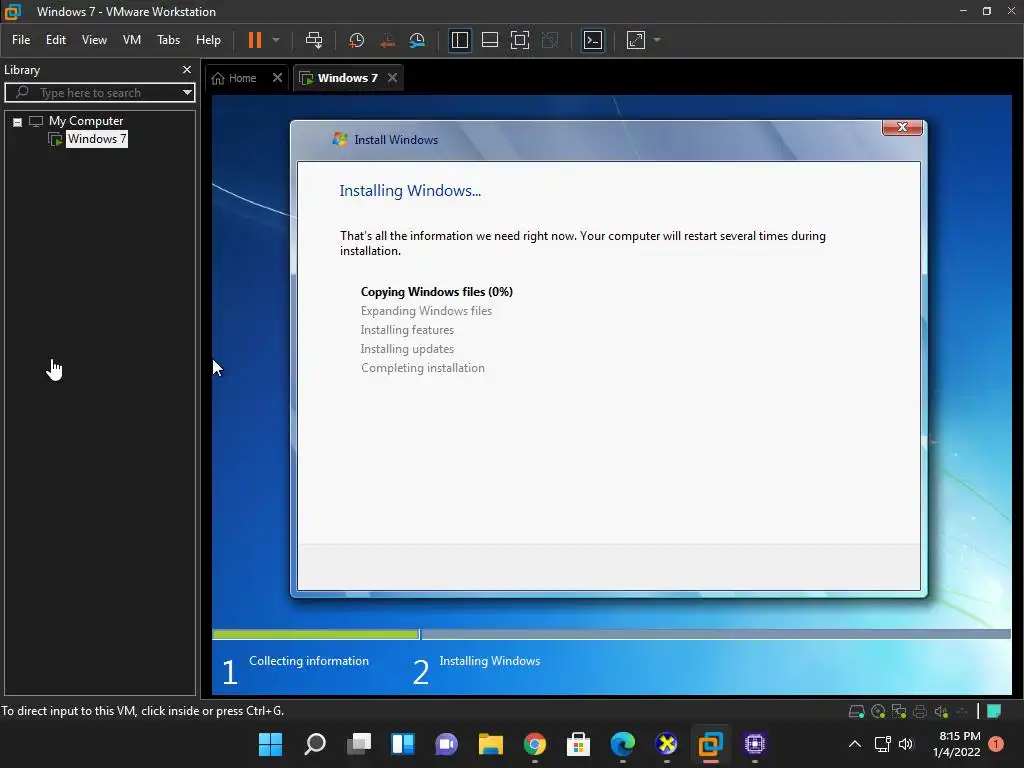Send Ctrl+Alt+Del to the virtual machine
This screenshot has width=1024, height=768.
tap(314, 40)
